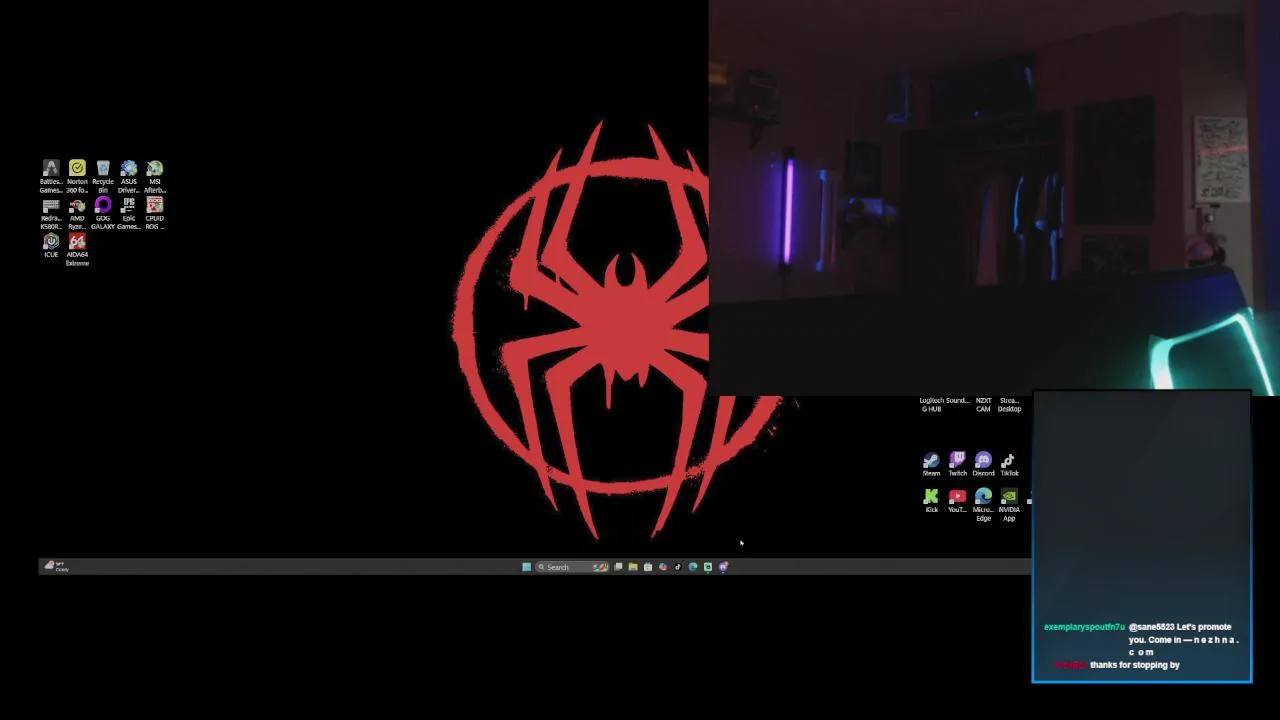This screenshot has width=1280, height=720.
Task: Click the webcam feed overlay
Action: pyautogui.click(x=994, y=198)
